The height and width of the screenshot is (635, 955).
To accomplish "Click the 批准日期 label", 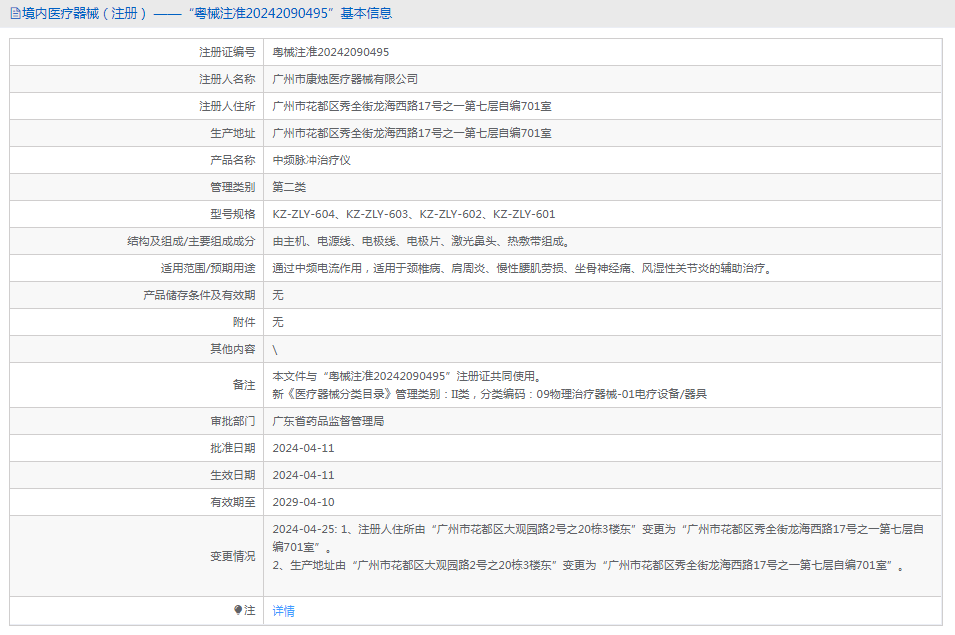I will click(233, 448).
